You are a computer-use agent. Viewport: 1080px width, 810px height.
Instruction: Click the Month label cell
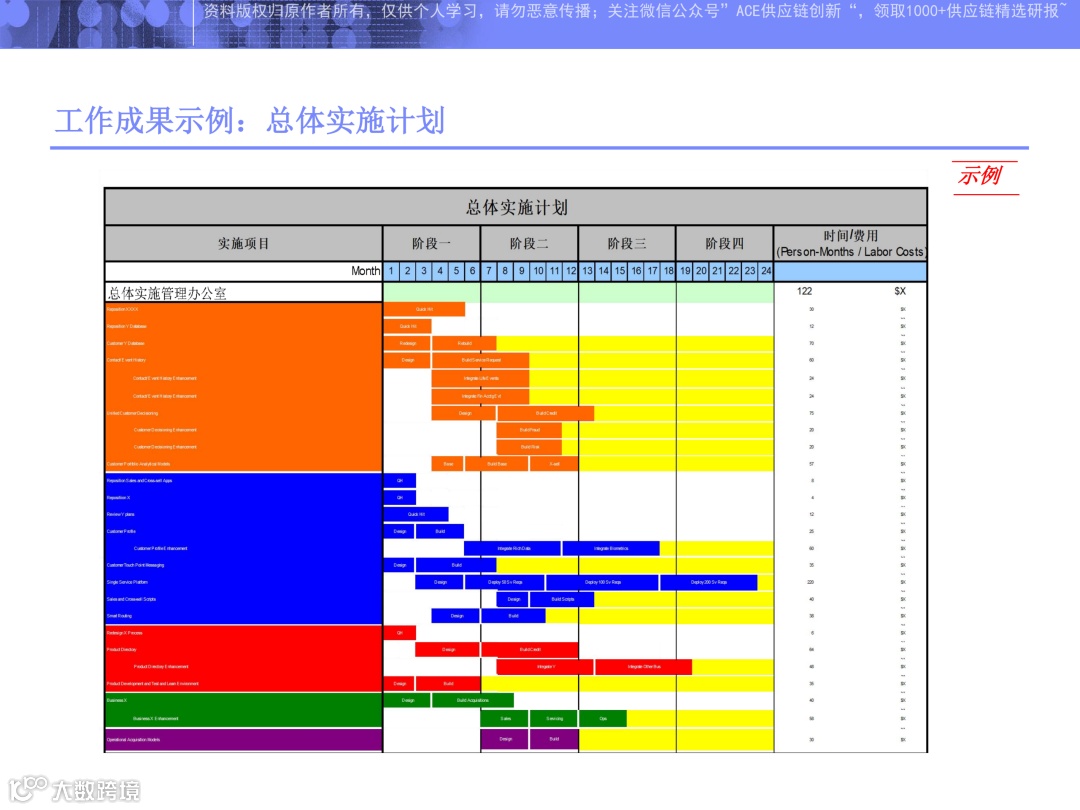(243, 271)
